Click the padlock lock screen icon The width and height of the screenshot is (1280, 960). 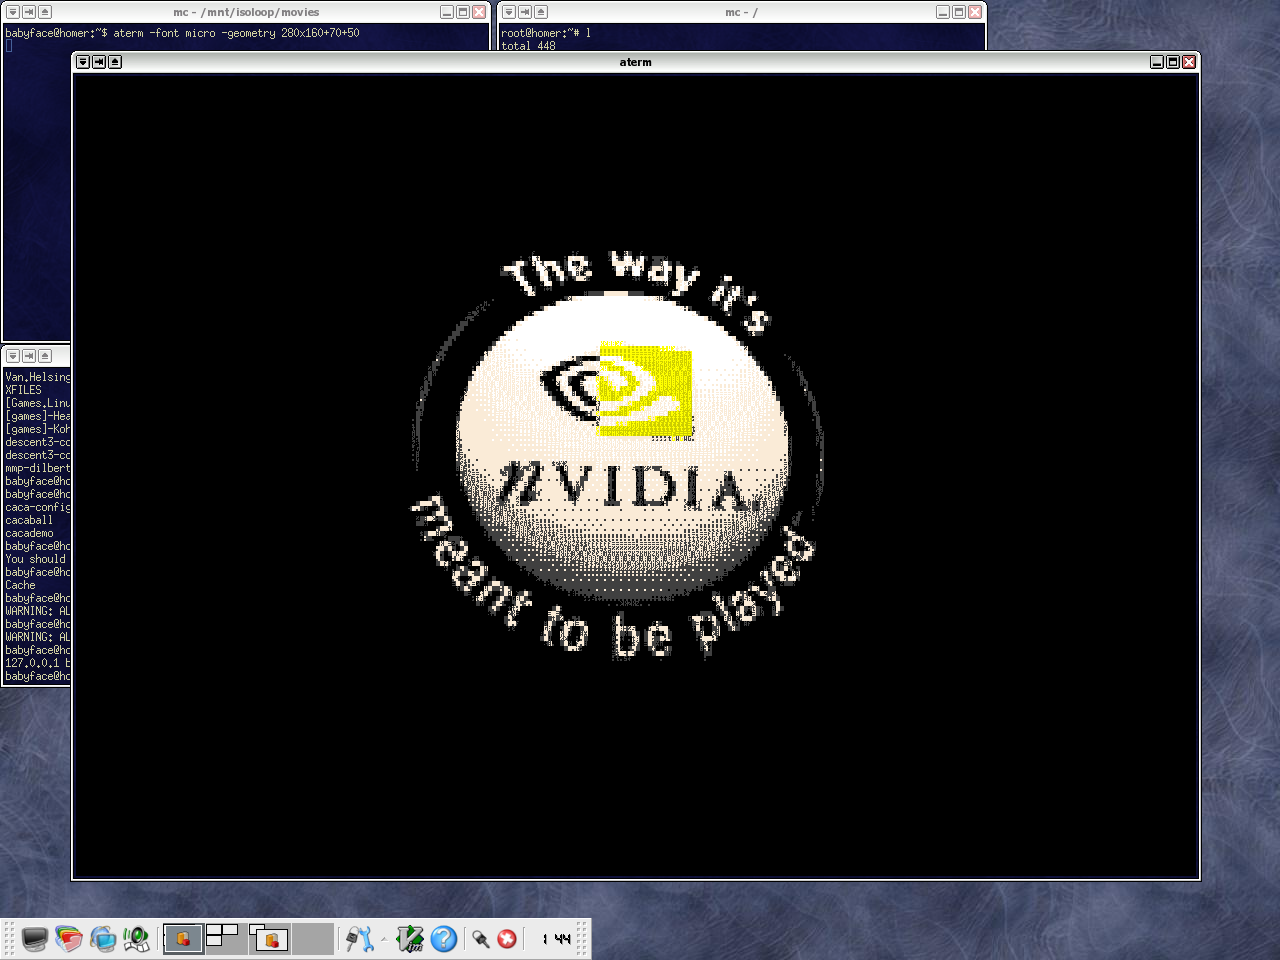[x=481, y=939]
